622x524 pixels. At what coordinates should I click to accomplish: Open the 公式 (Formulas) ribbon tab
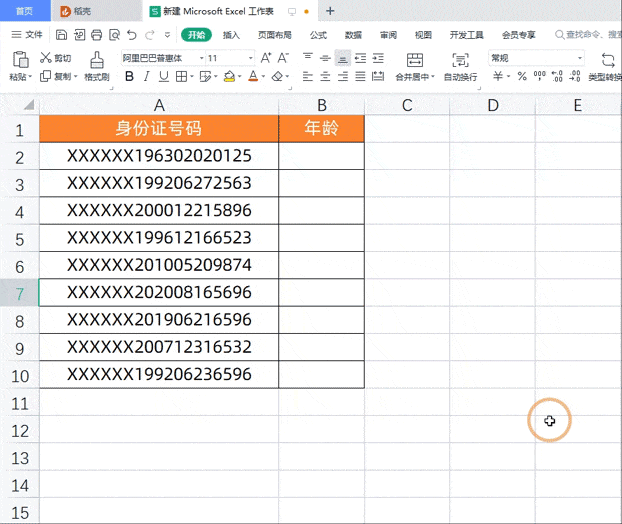(x=318, y=34)
